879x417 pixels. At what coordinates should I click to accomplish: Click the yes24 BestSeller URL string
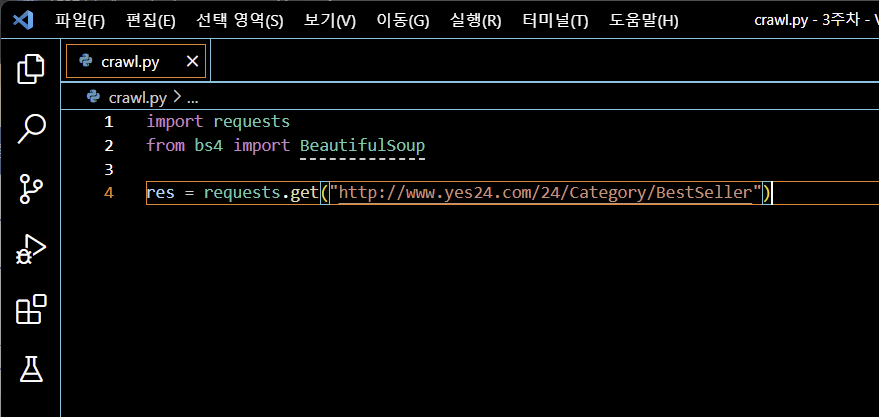[x=545, y=193]
